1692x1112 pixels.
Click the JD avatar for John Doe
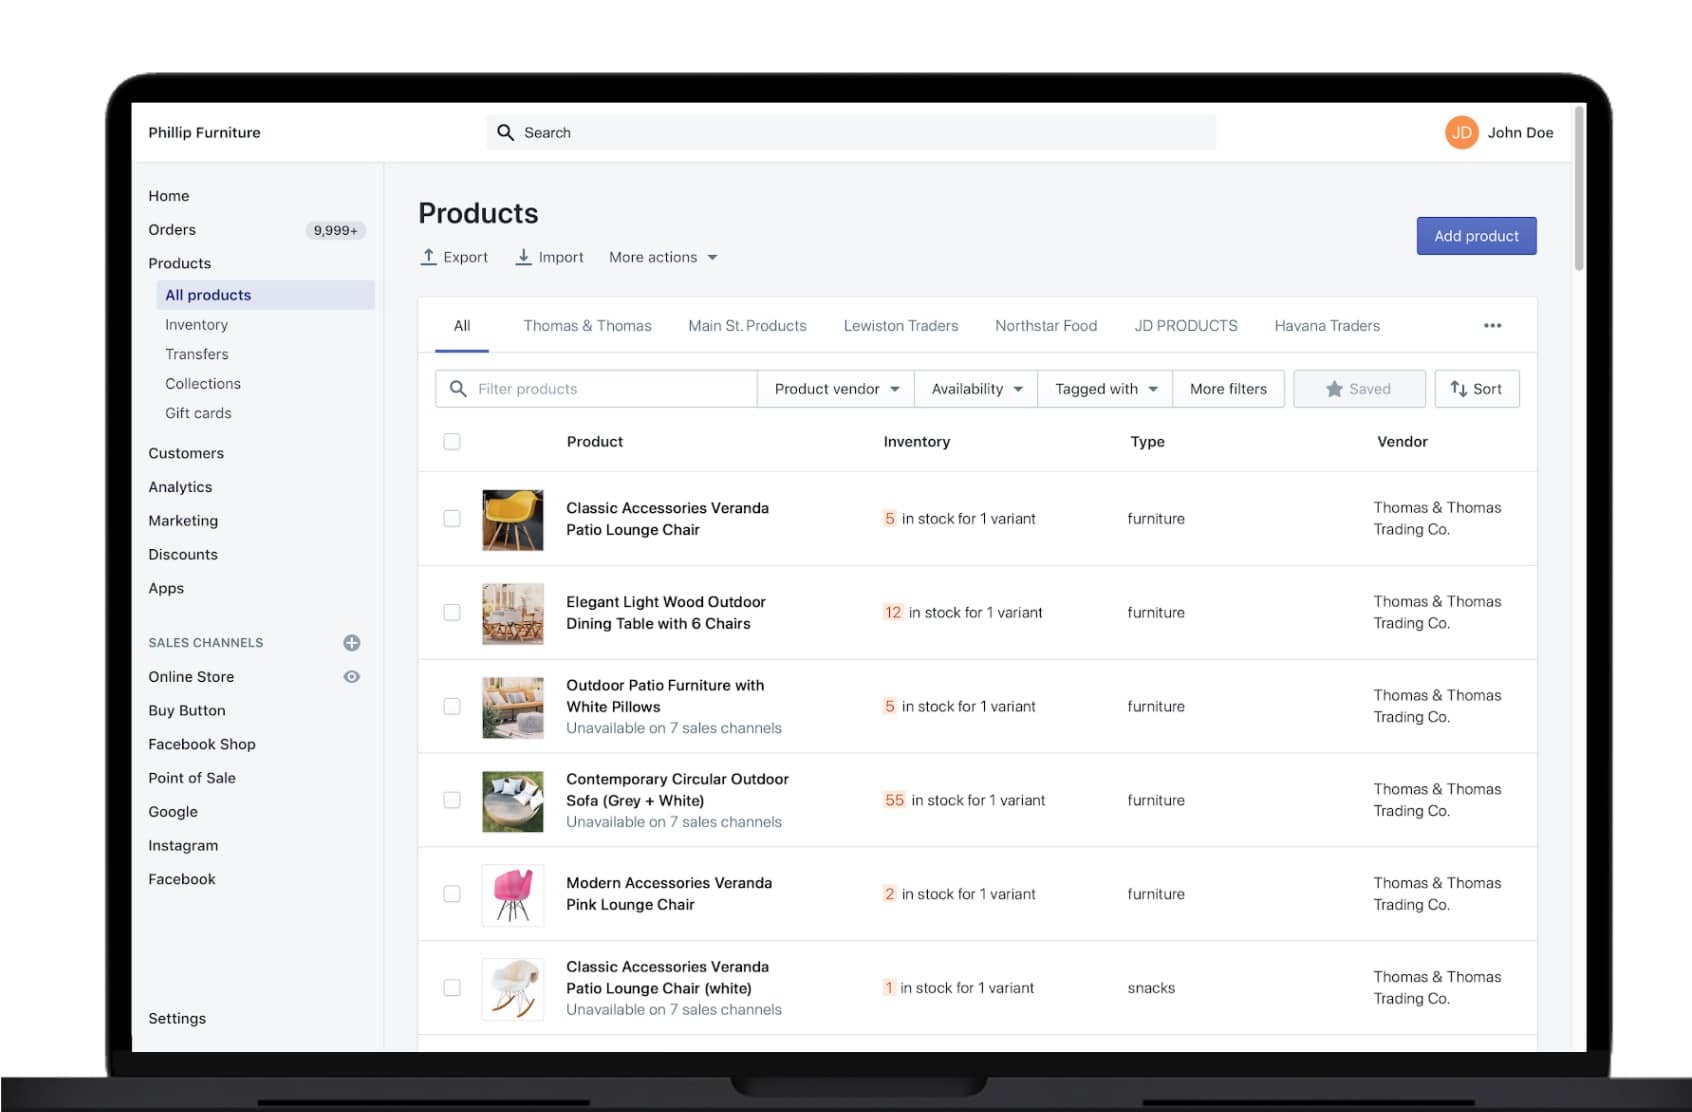tap(1461, 132)
